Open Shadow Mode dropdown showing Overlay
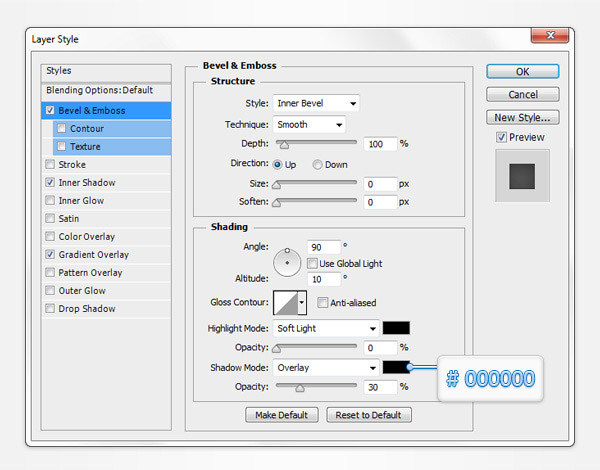The image size is (600, 470). (x=326, y=368)
